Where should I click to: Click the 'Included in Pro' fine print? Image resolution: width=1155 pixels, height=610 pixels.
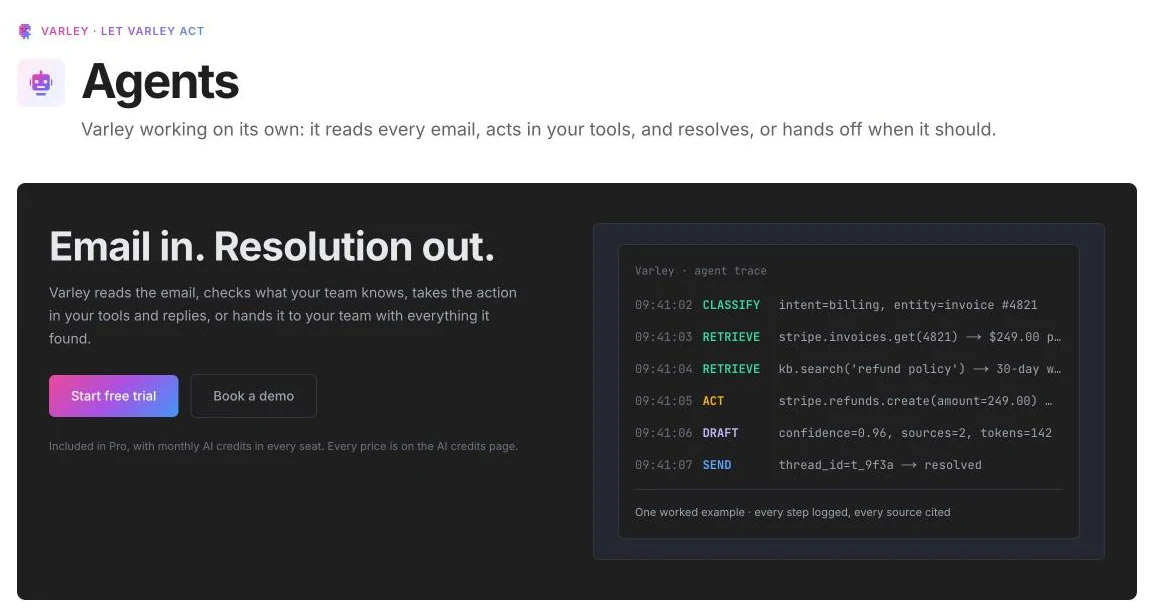[x=284, y=446]
